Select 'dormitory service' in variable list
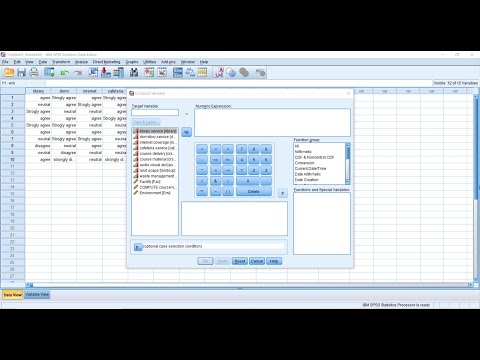The height and width of the screenshot is (360, 480). 155,137
